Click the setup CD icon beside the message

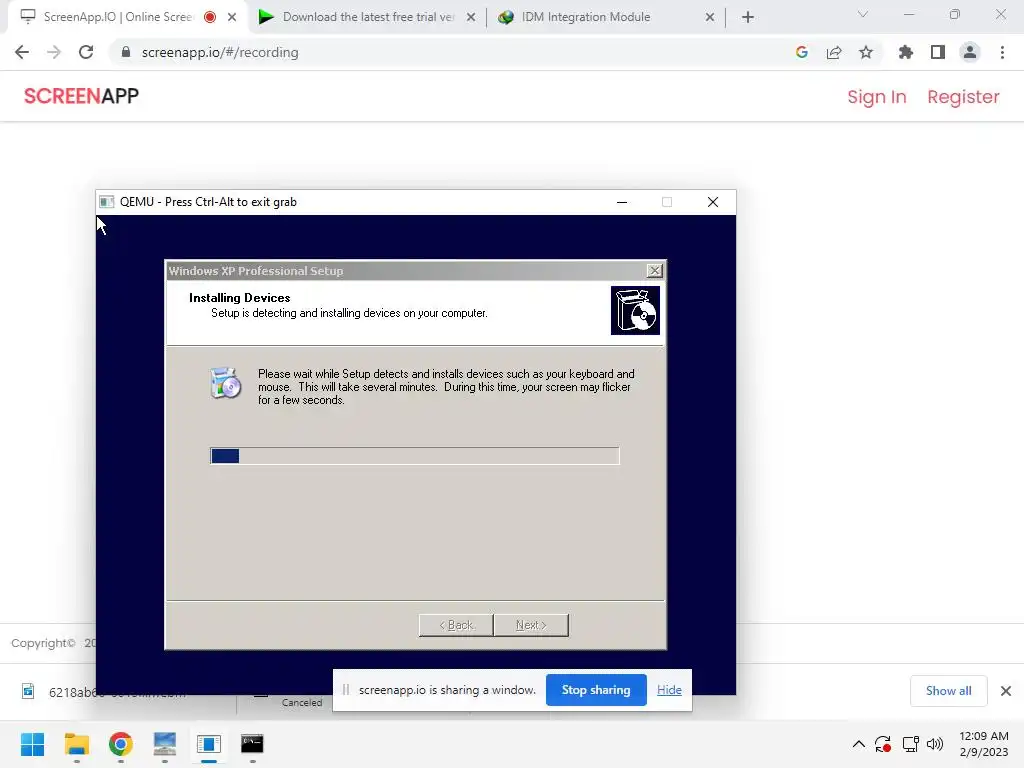point(226,383)
